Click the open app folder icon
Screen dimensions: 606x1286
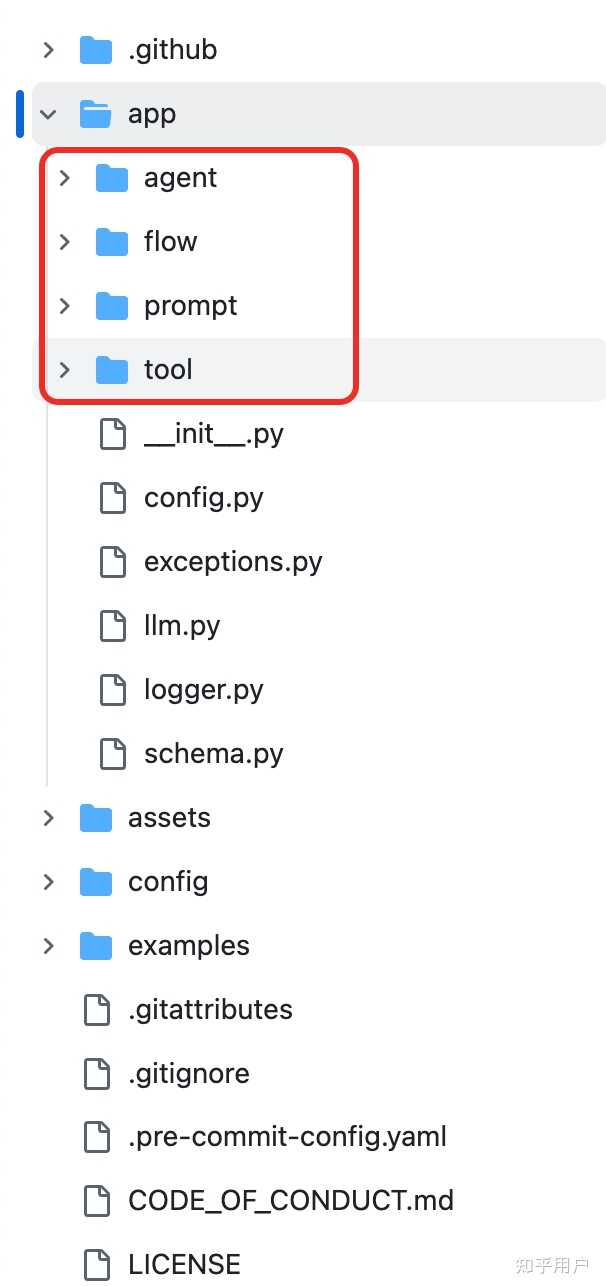click(95, 114)
